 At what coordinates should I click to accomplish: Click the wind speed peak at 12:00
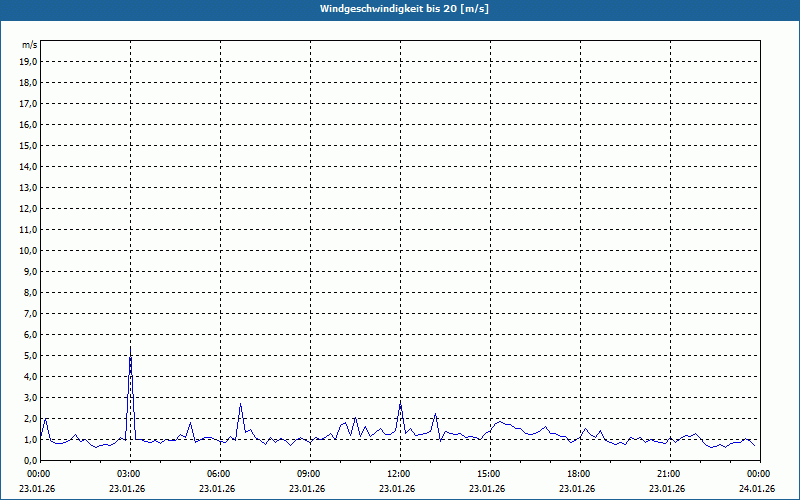pos(400,404)
